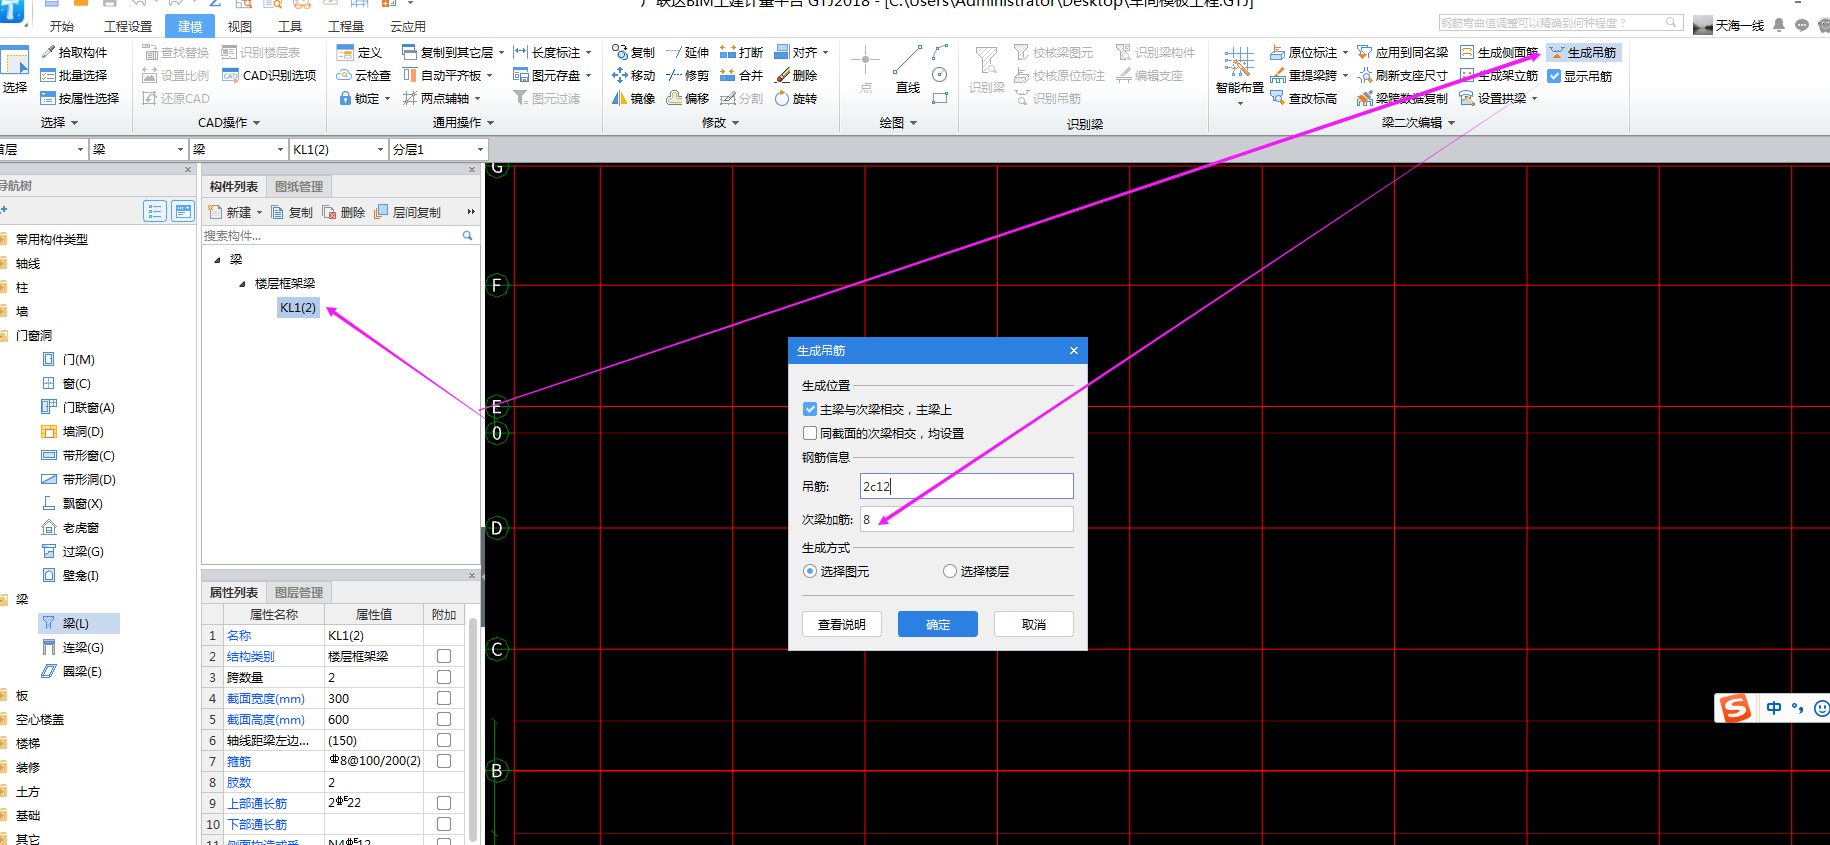This screenshot has width=1830, height=845.
Task: Open CAD识别选项 (CAD recognition options)
Action: (x=269, y=75)
